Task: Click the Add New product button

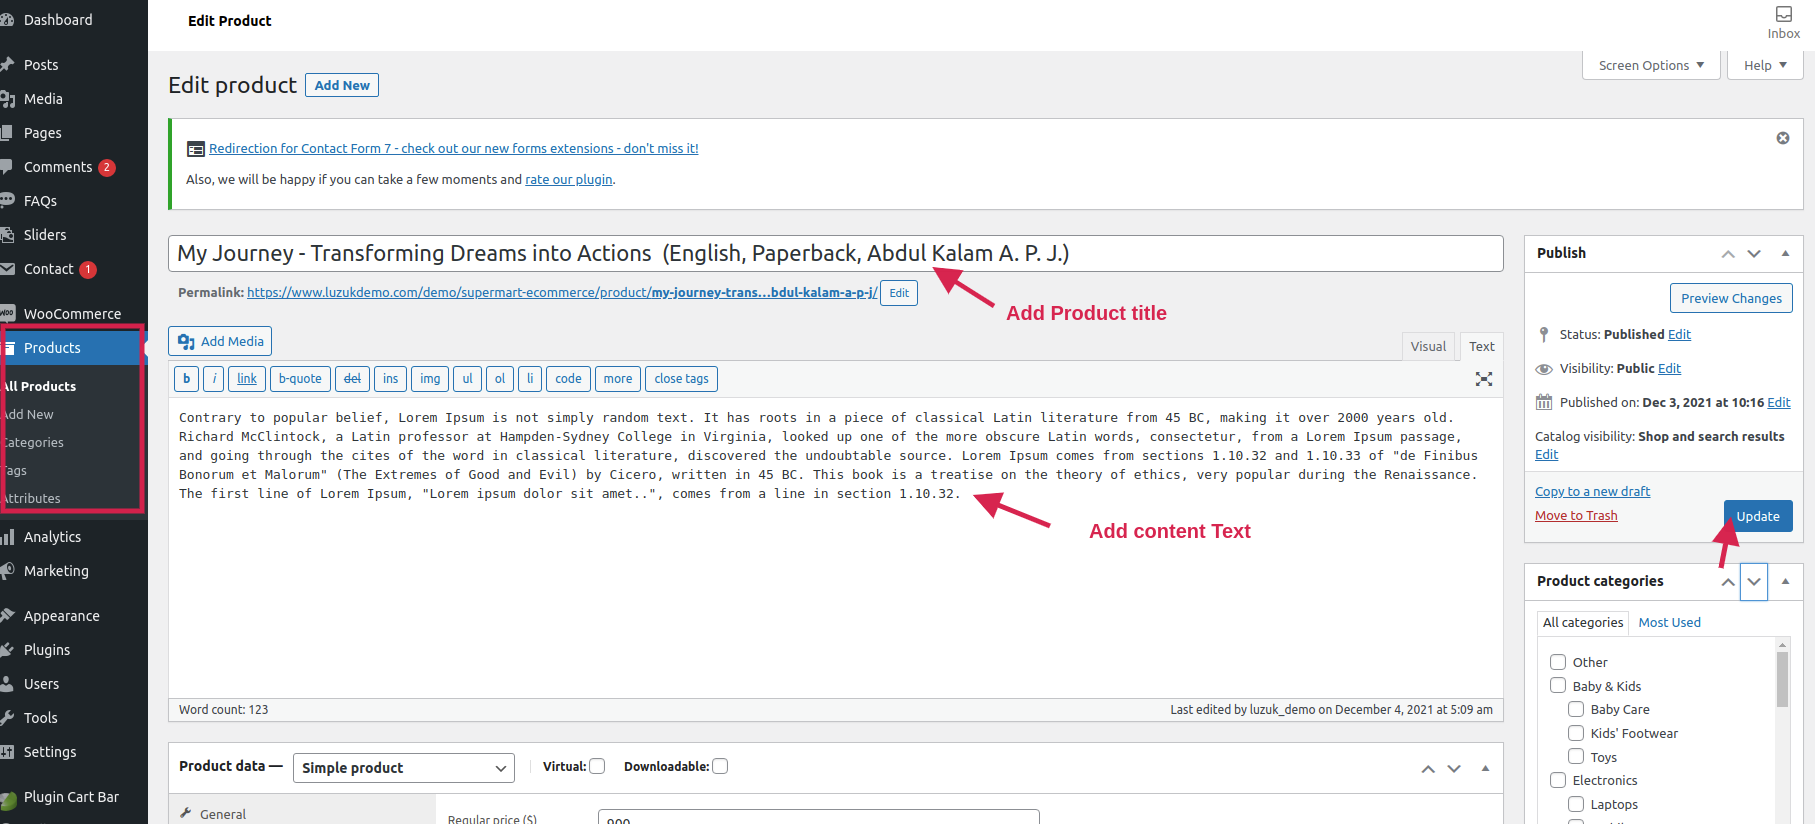Action: (x=342, y=85)
